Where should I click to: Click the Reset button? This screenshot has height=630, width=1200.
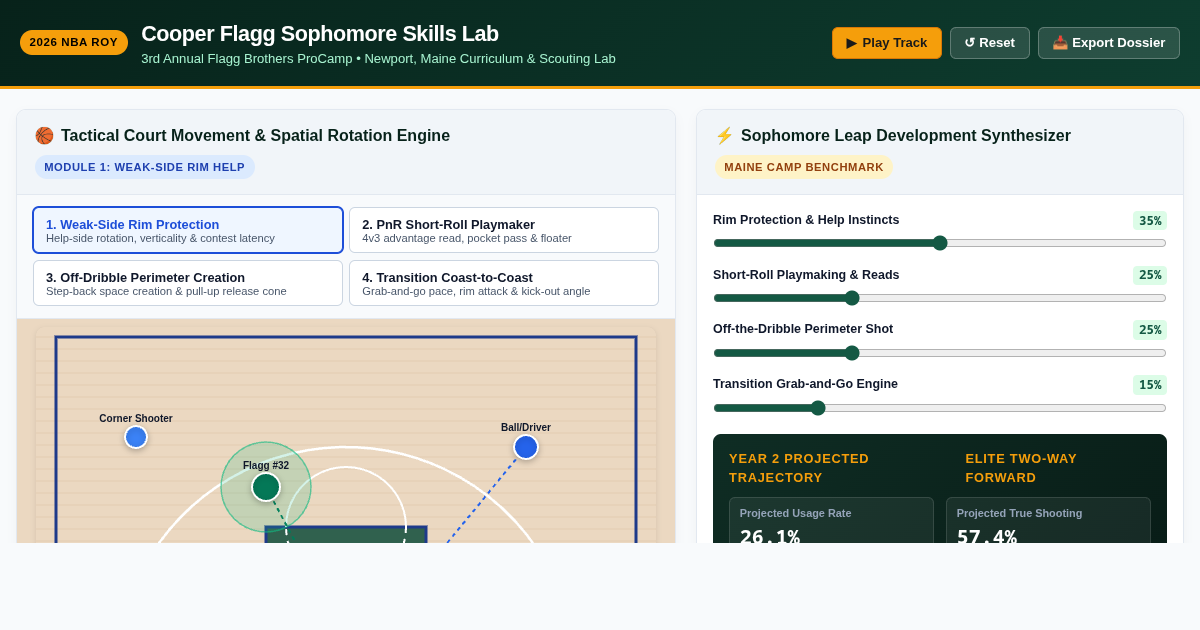pos(989,43)
